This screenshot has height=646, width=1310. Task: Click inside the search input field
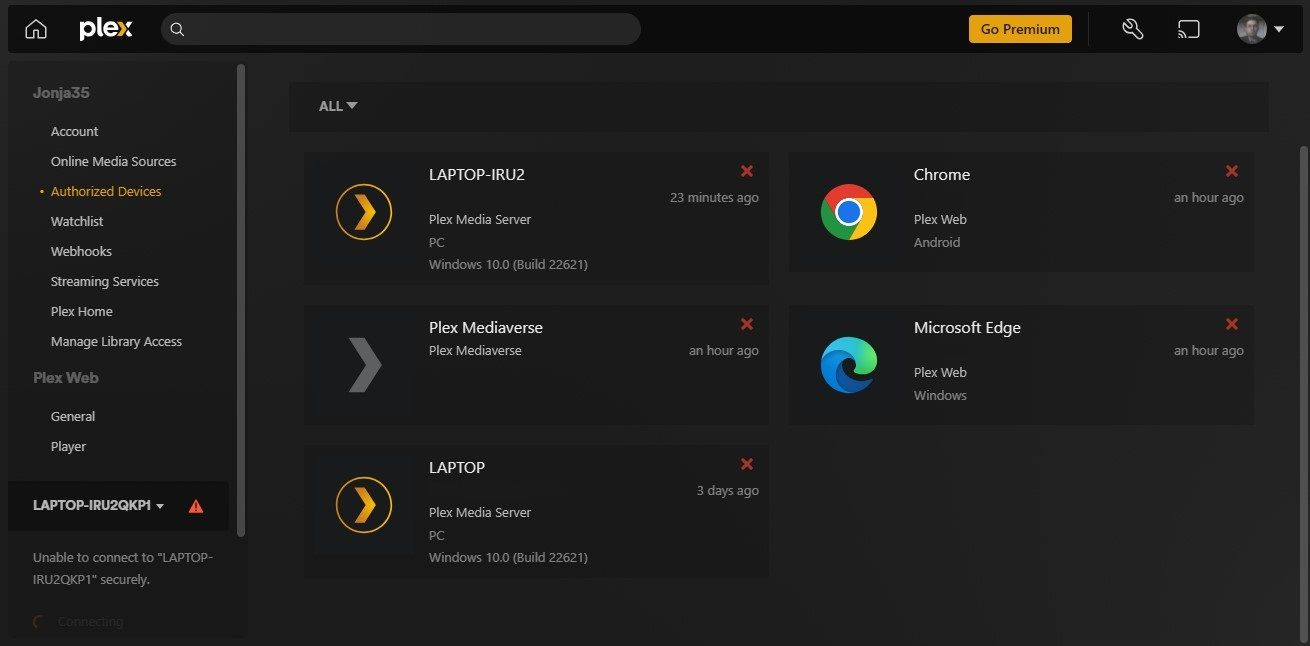pos(400,28)
